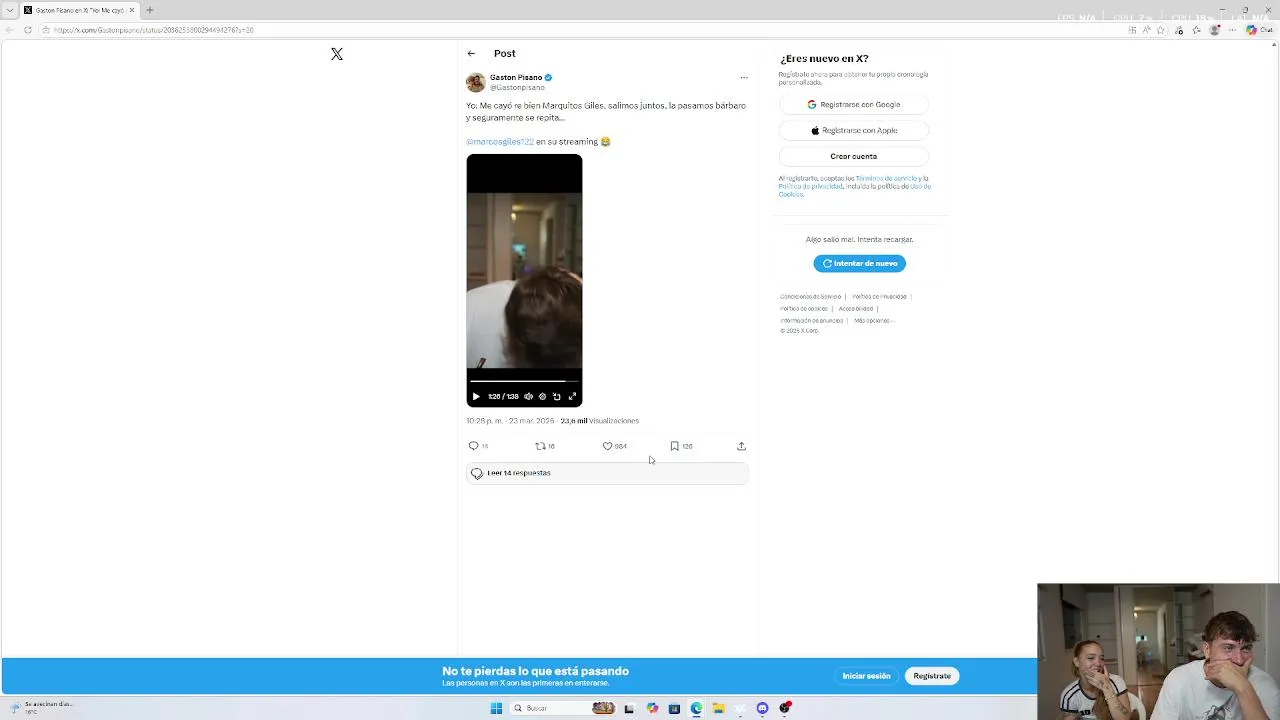The width and height of the screenshot is (1280, 720).
Task: Close the Gaston Pisano browser tab
Action: [132, 10]
